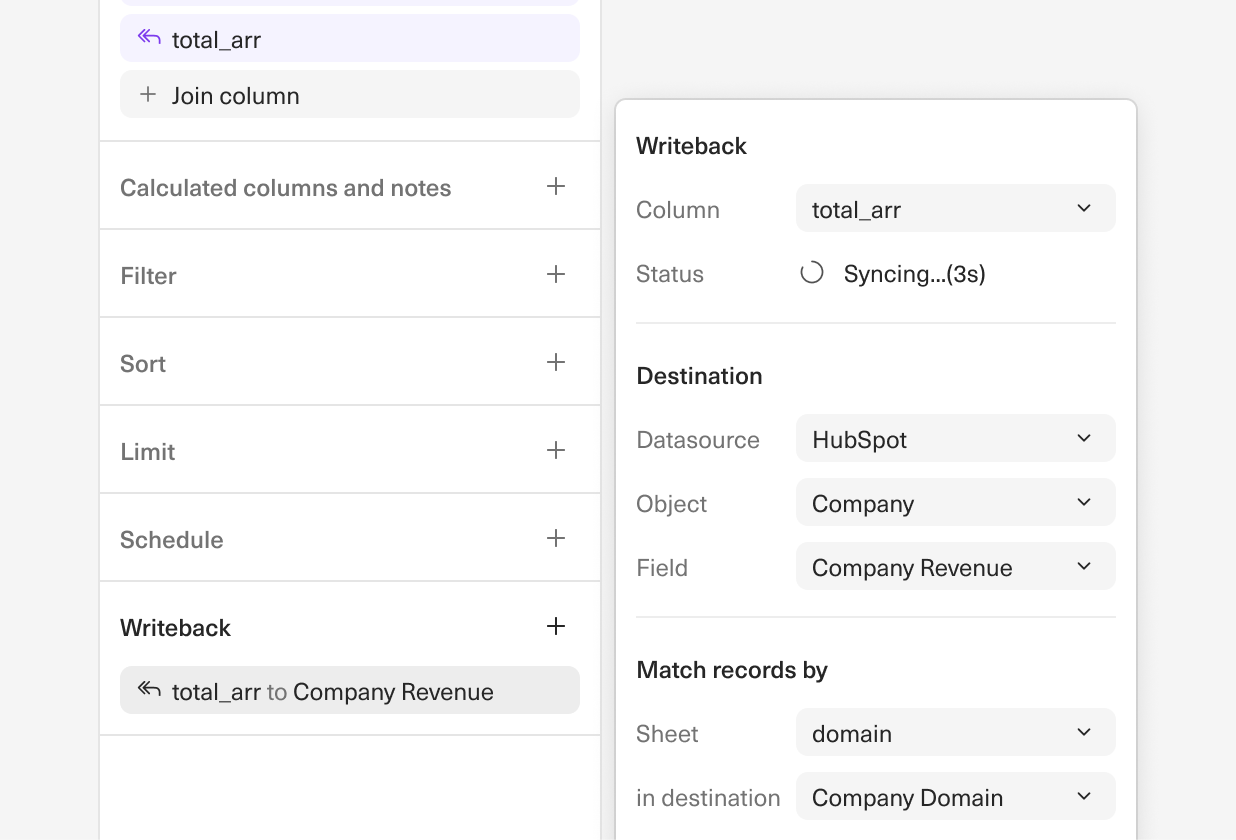Click the Join column button

350,94
